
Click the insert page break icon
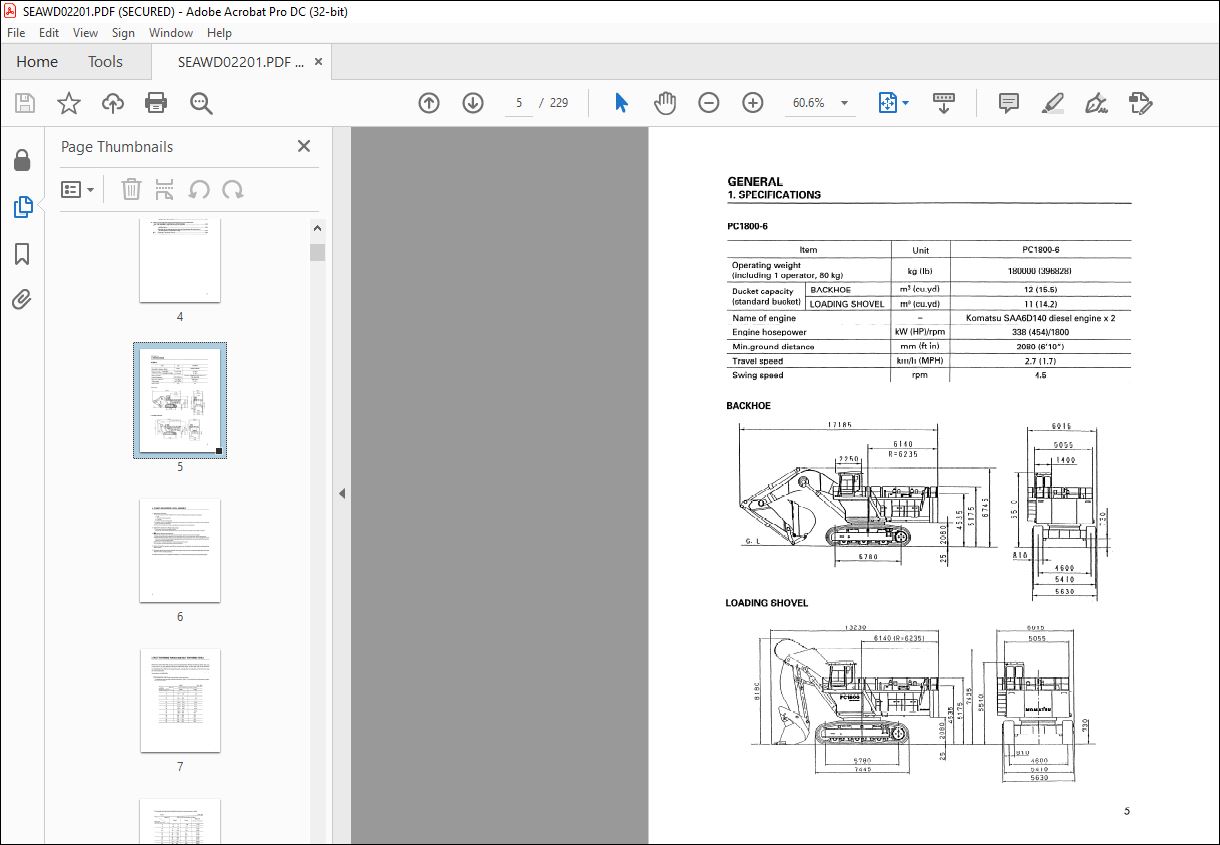[165, 189]
